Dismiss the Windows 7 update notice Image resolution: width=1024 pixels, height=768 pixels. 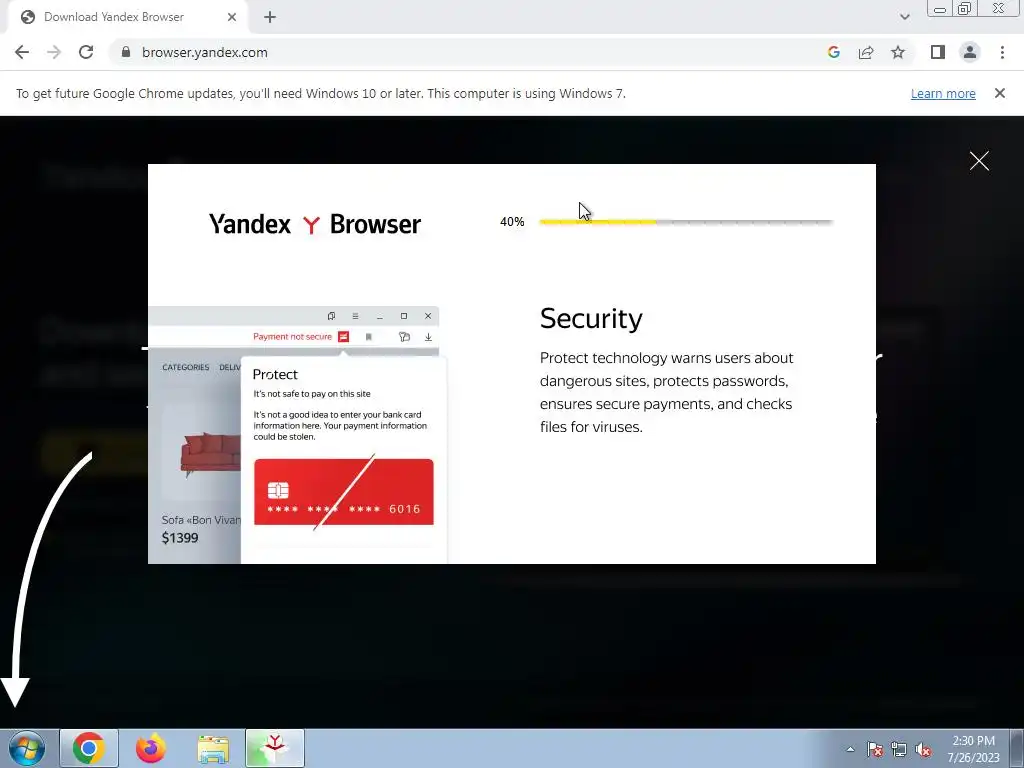999,93
